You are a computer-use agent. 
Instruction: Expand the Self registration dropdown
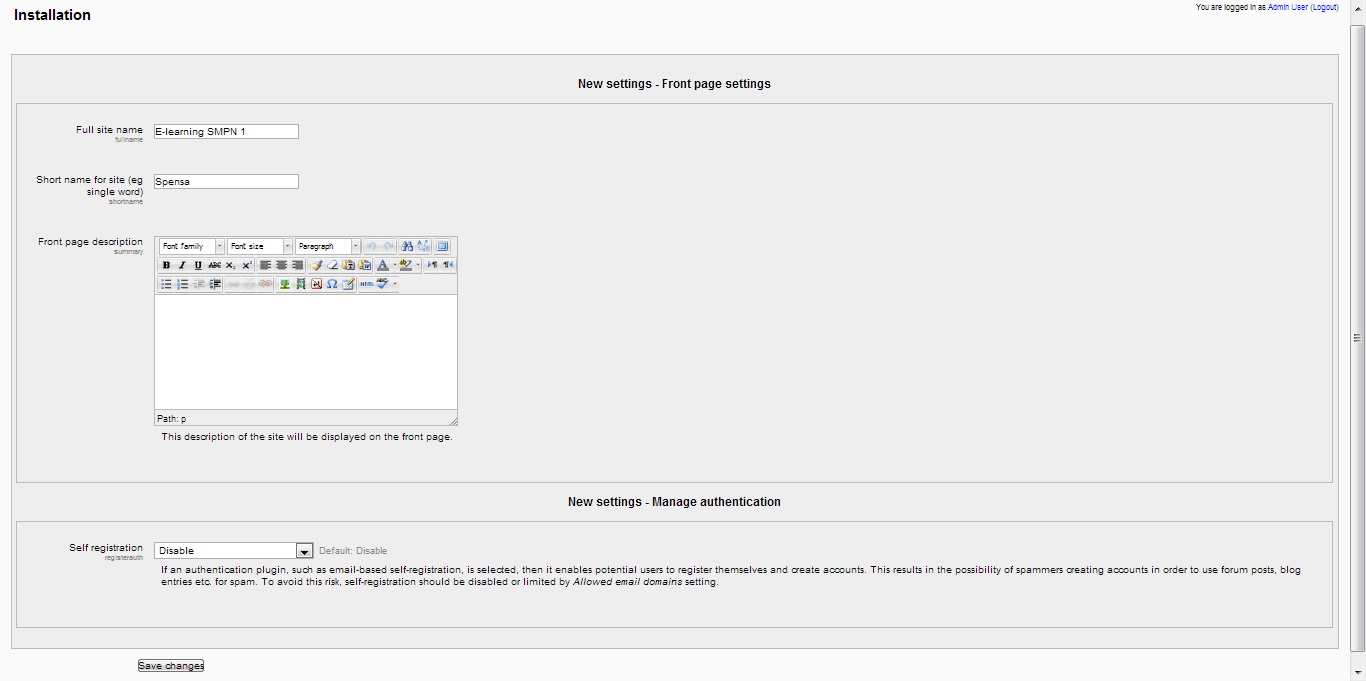click(305, 551)
